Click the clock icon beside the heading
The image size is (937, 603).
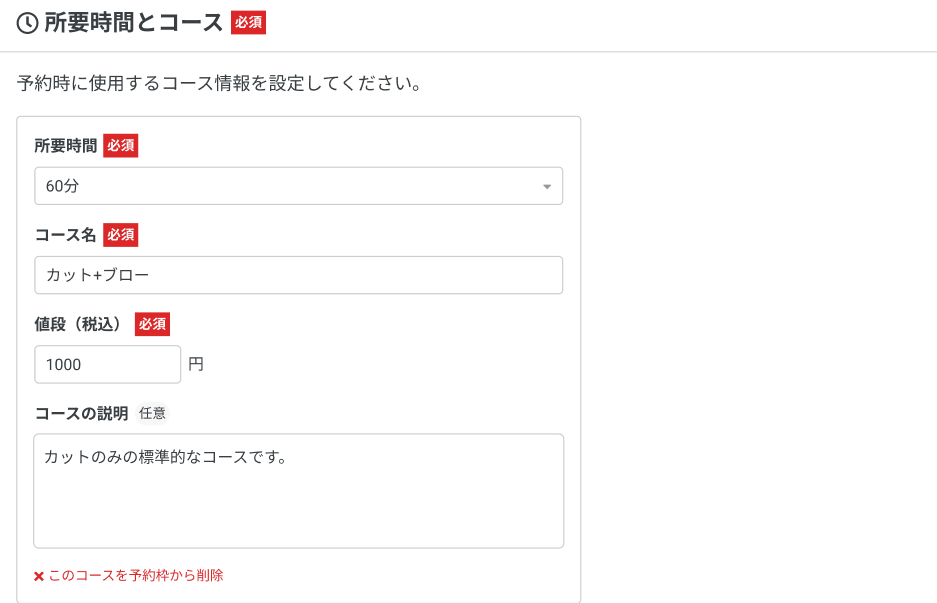tap(28, 24)
